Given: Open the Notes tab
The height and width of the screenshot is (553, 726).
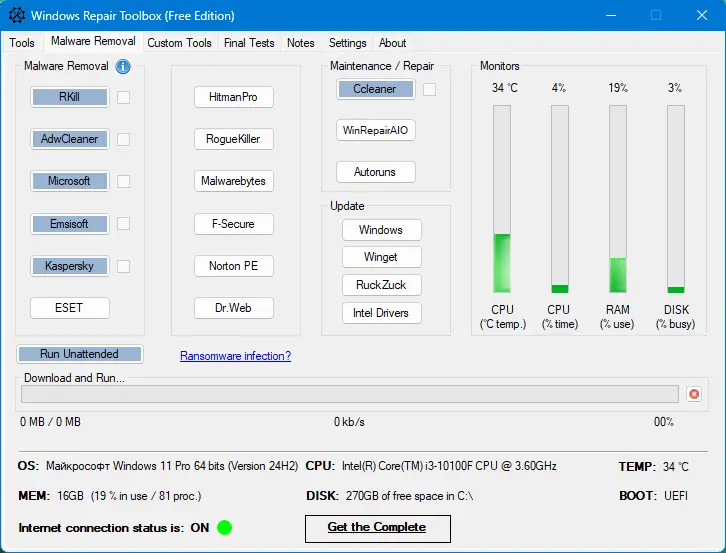Looking at the screenshot, I should click(x=300, y=43).
